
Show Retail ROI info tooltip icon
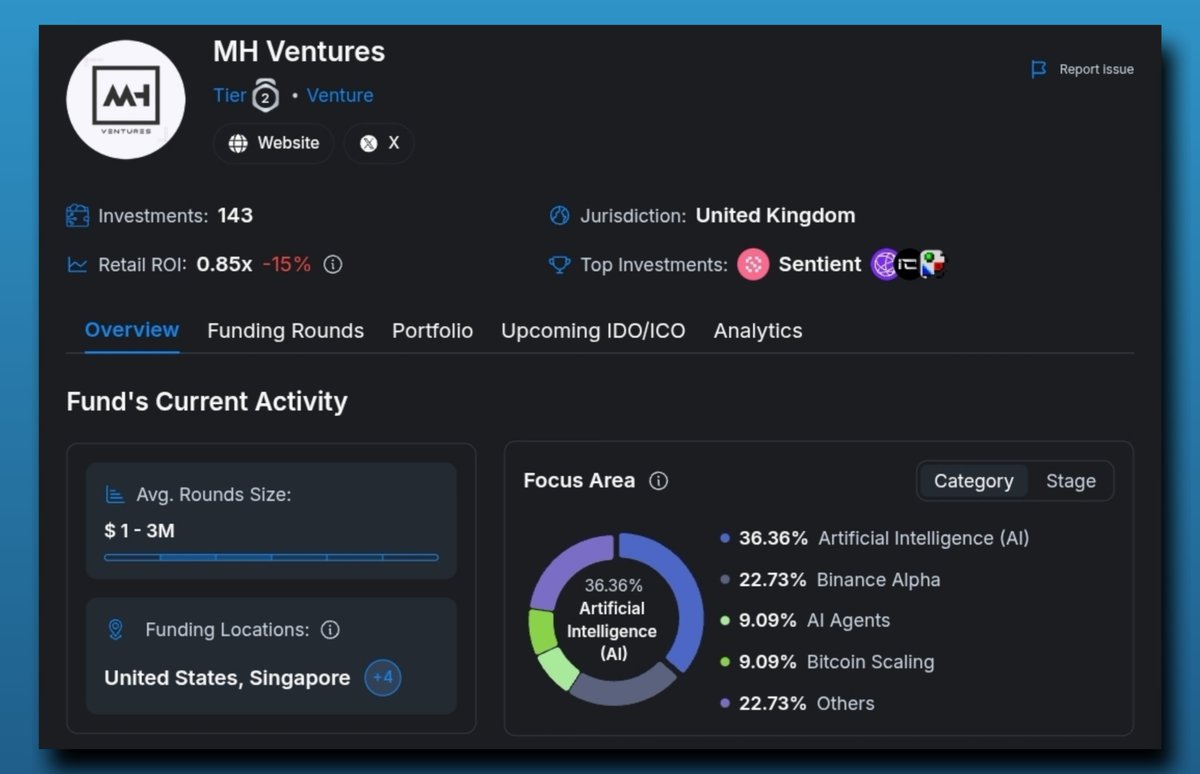click(334, 265)
